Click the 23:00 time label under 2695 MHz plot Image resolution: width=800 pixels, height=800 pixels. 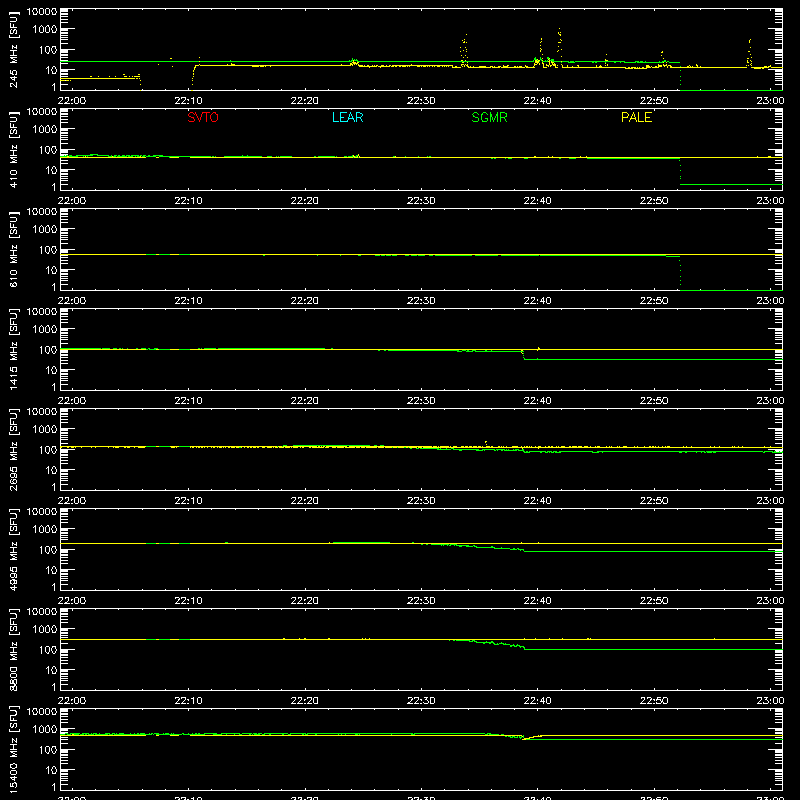tap(770, 501)
